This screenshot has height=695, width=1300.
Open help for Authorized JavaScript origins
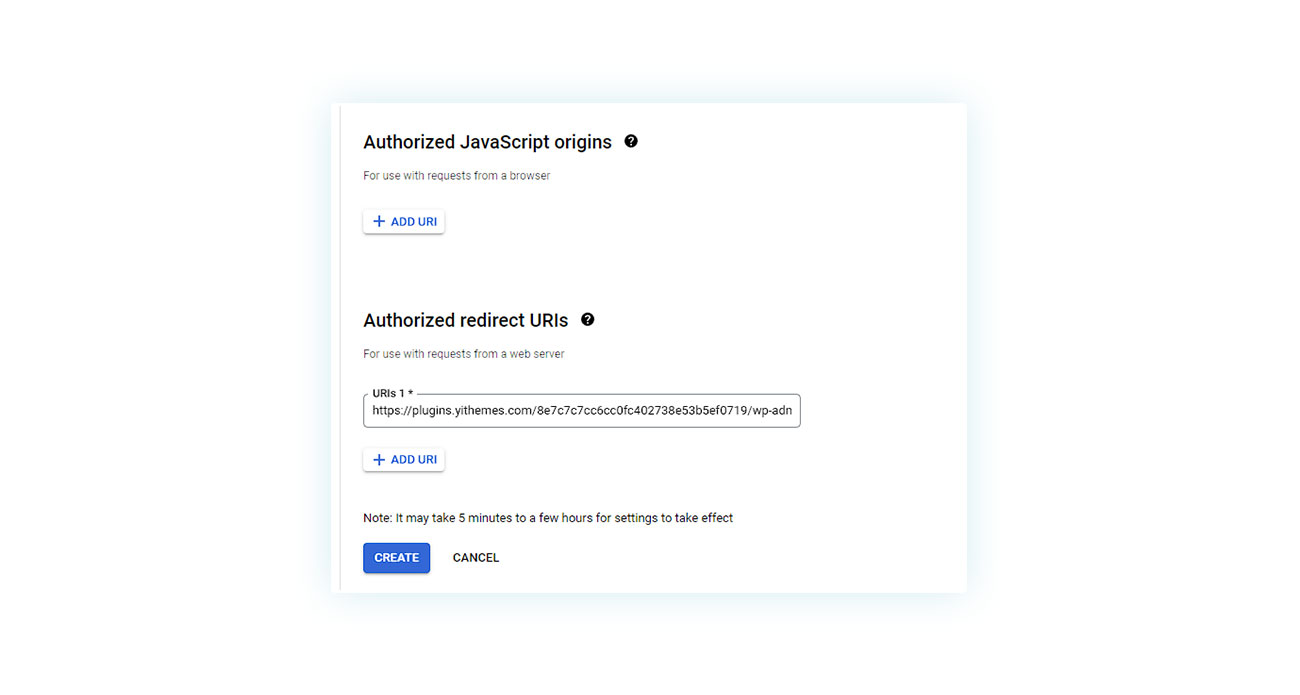point(631,141)
